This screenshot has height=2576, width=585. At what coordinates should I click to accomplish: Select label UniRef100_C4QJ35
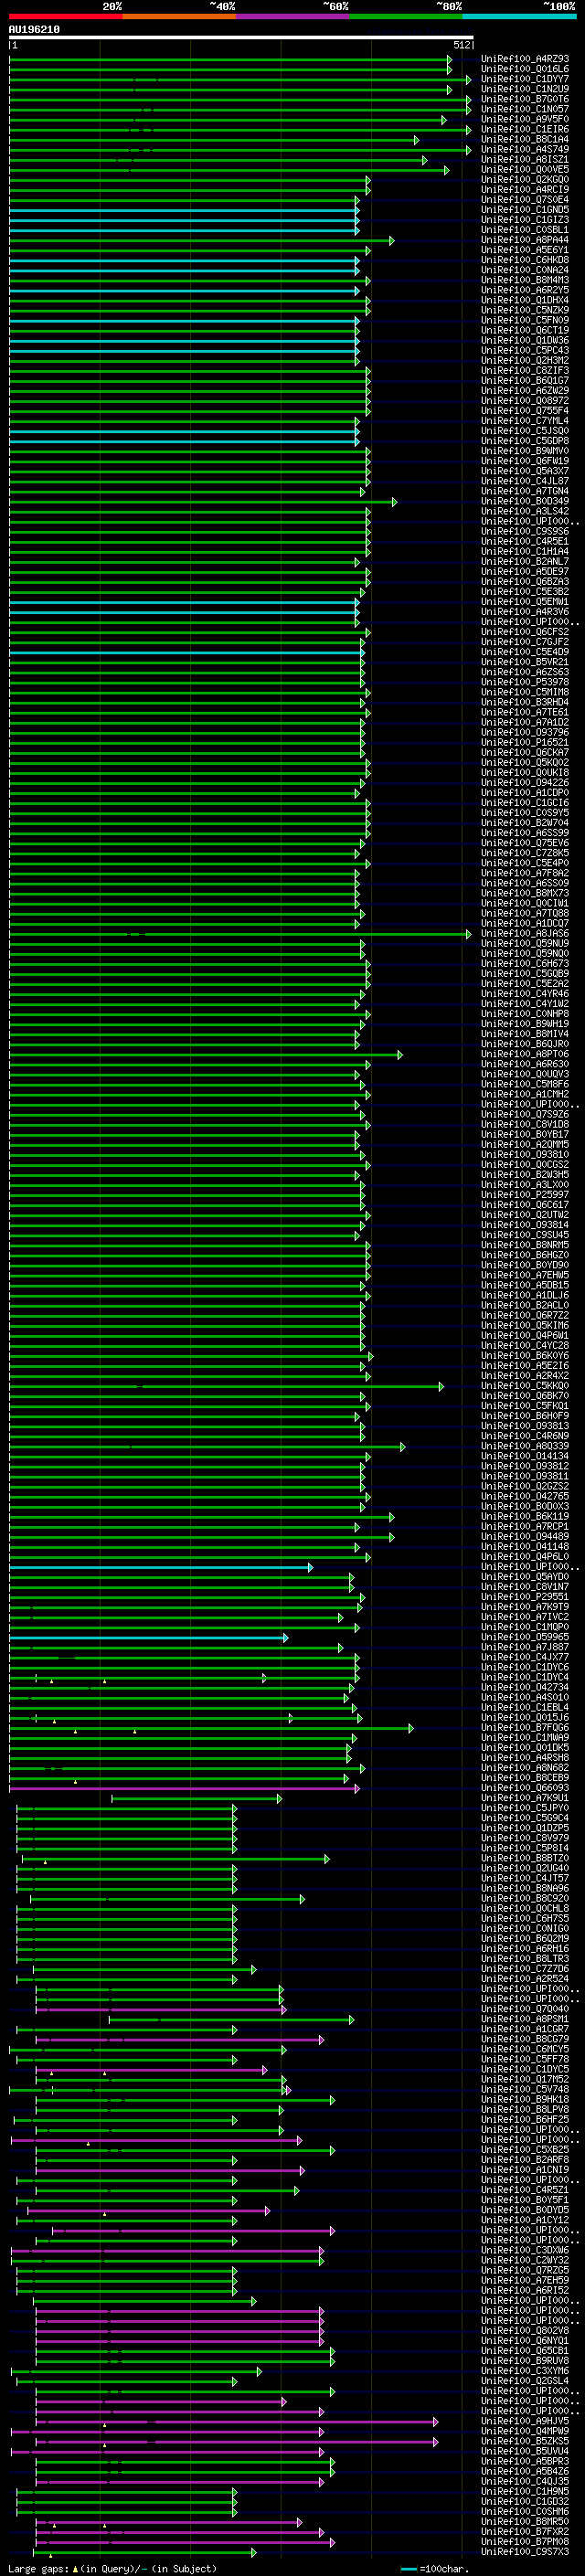(x=525, y=2482)
